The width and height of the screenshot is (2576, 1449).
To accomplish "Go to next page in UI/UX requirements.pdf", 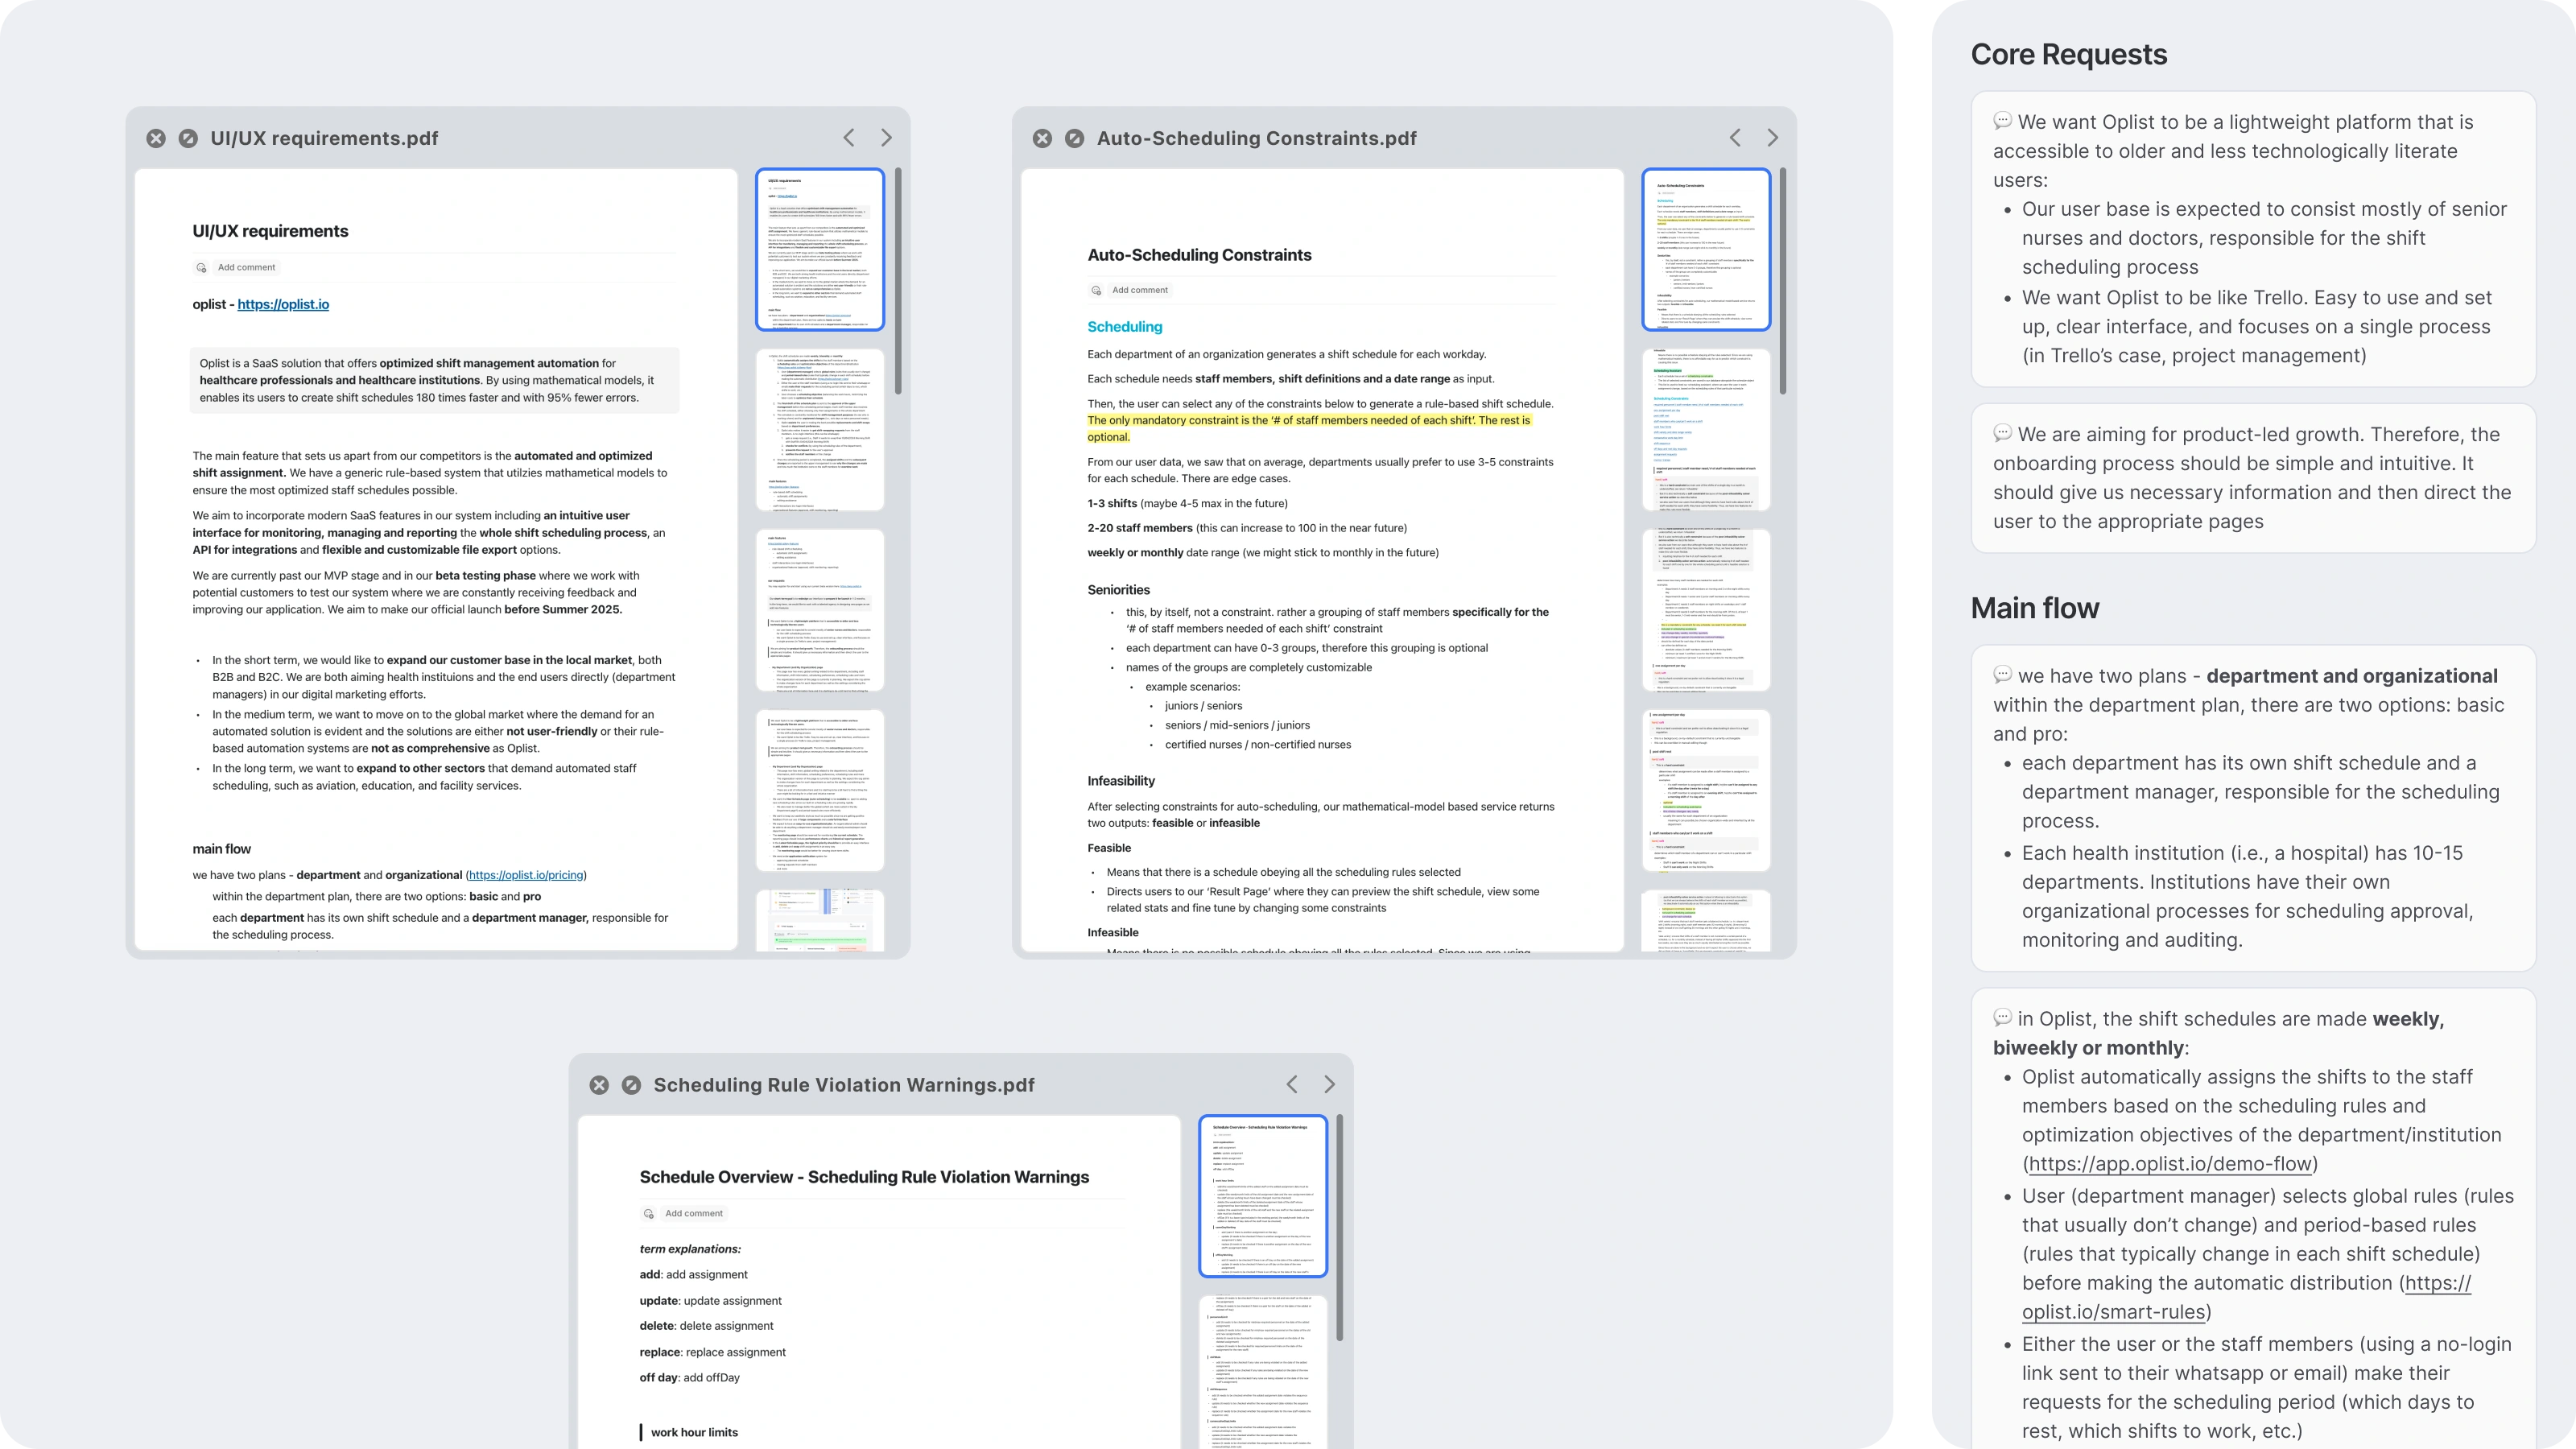I will 886,138.
